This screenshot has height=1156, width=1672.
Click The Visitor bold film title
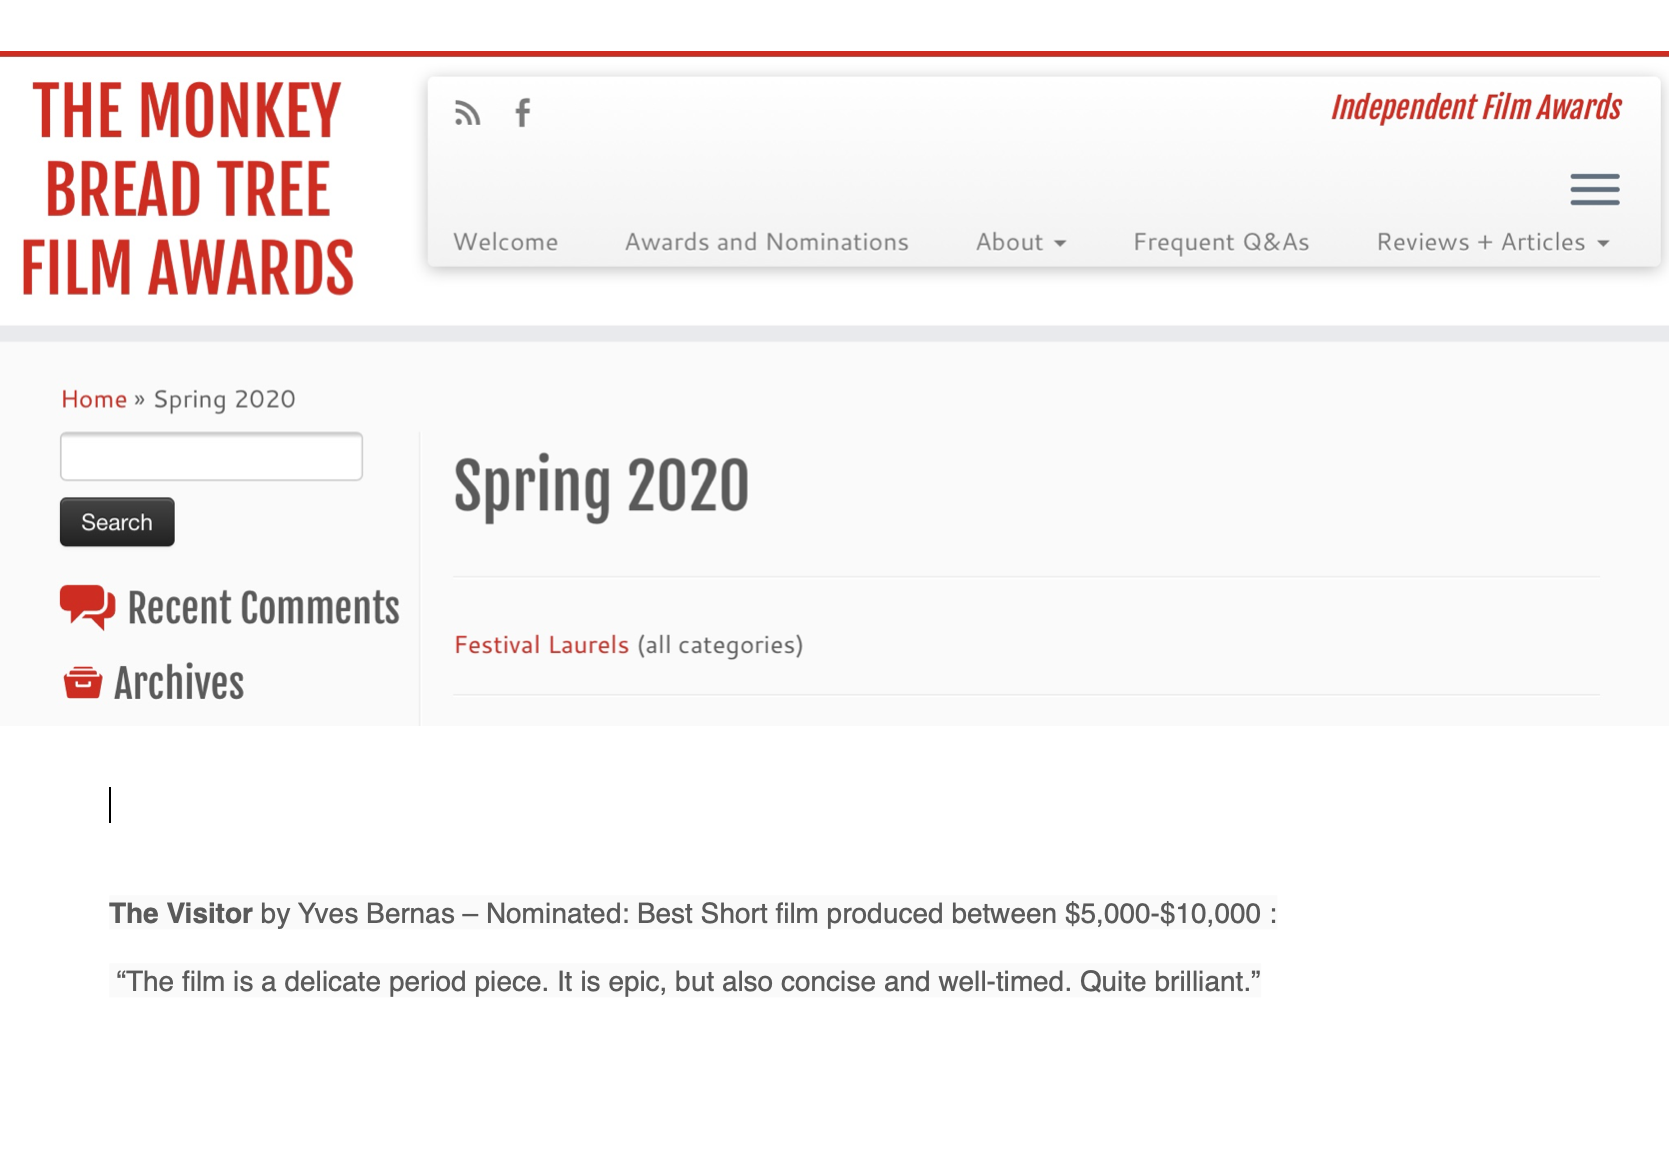(181, 913)
